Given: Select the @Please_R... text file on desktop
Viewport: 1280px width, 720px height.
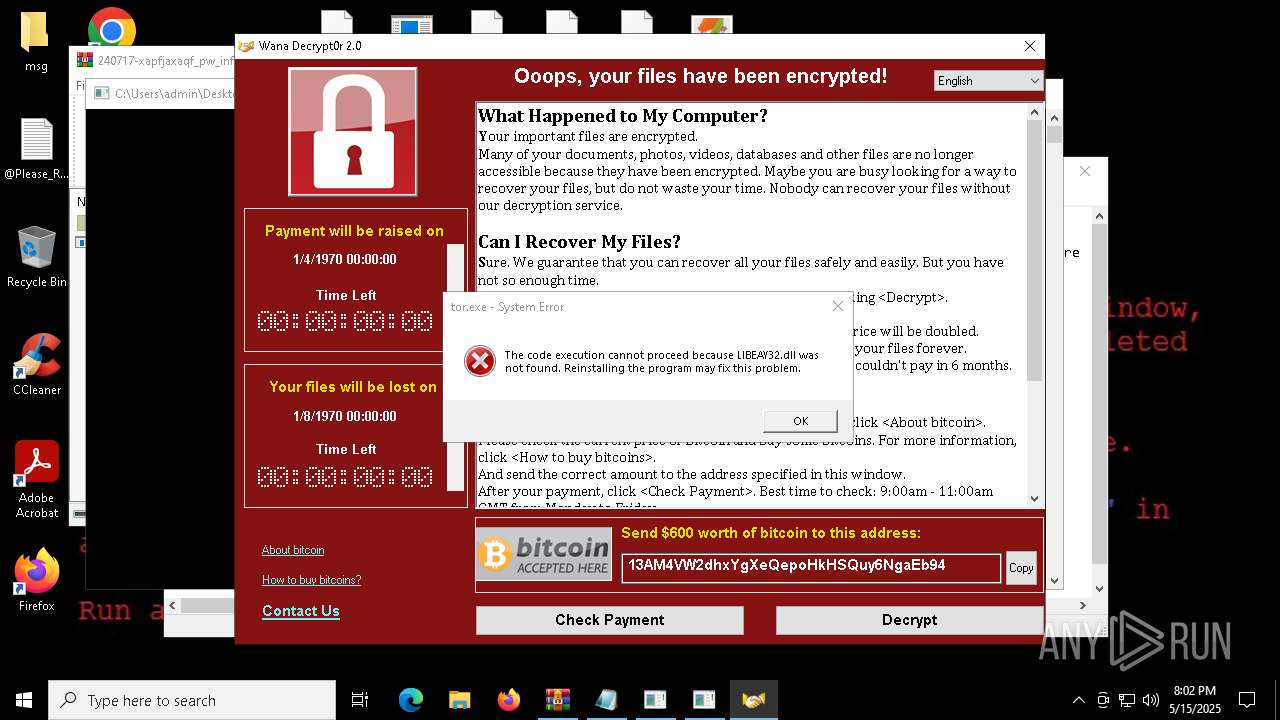Looking at the screenshot, I should click(36, 150).
